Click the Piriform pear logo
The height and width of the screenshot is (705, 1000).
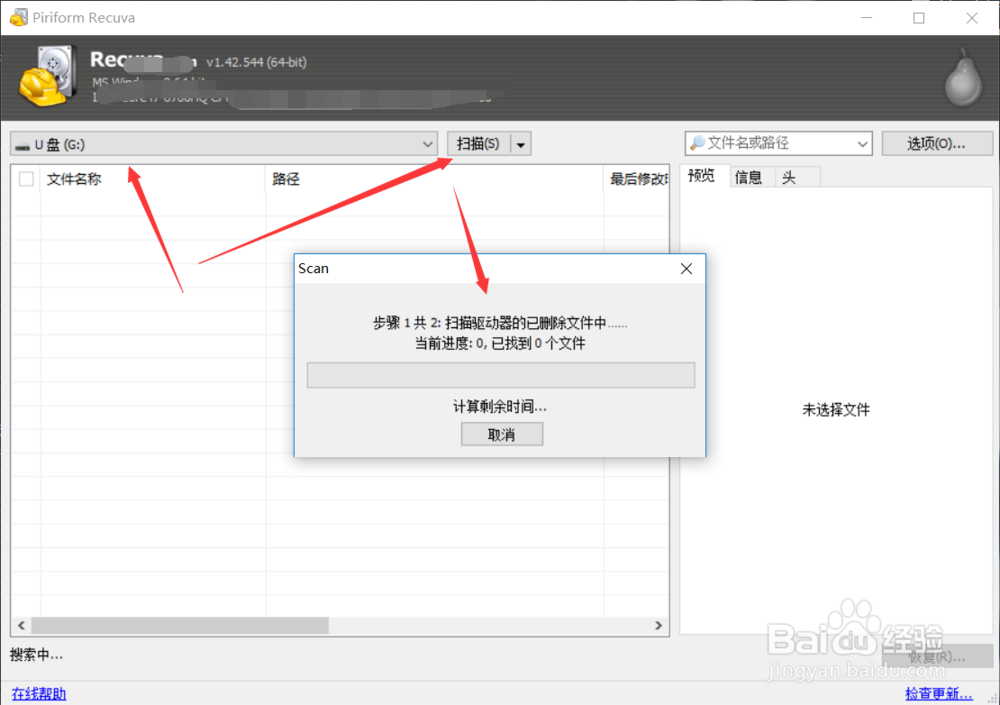coord(963,77)
